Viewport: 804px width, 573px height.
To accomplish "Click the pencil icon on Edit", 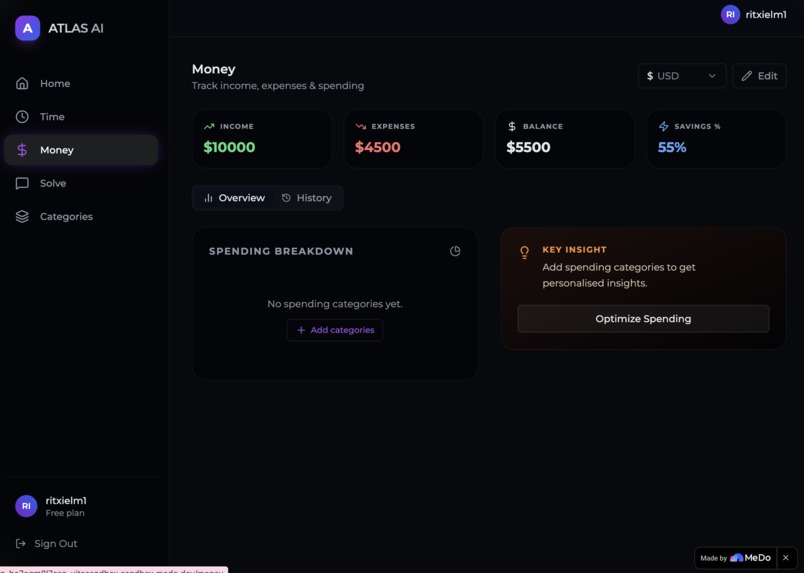I will tap(747, 76).
